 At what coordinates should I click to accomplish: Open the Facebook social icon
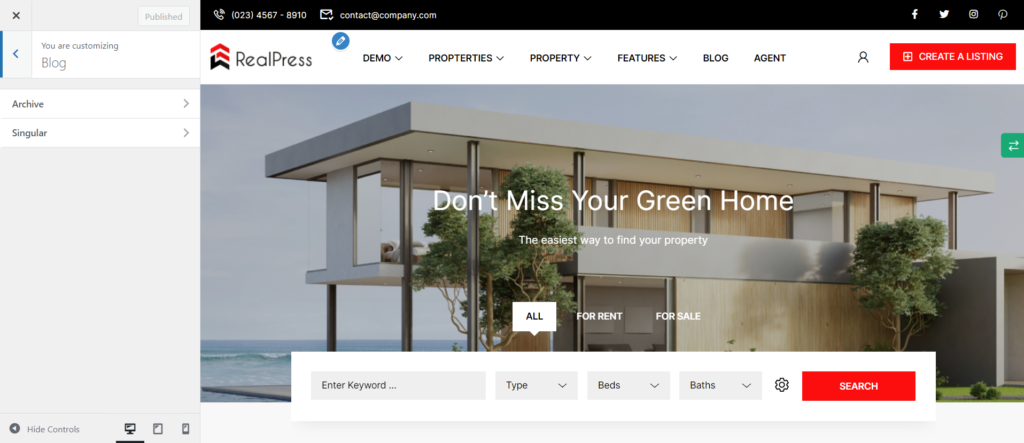pos(915,14)
